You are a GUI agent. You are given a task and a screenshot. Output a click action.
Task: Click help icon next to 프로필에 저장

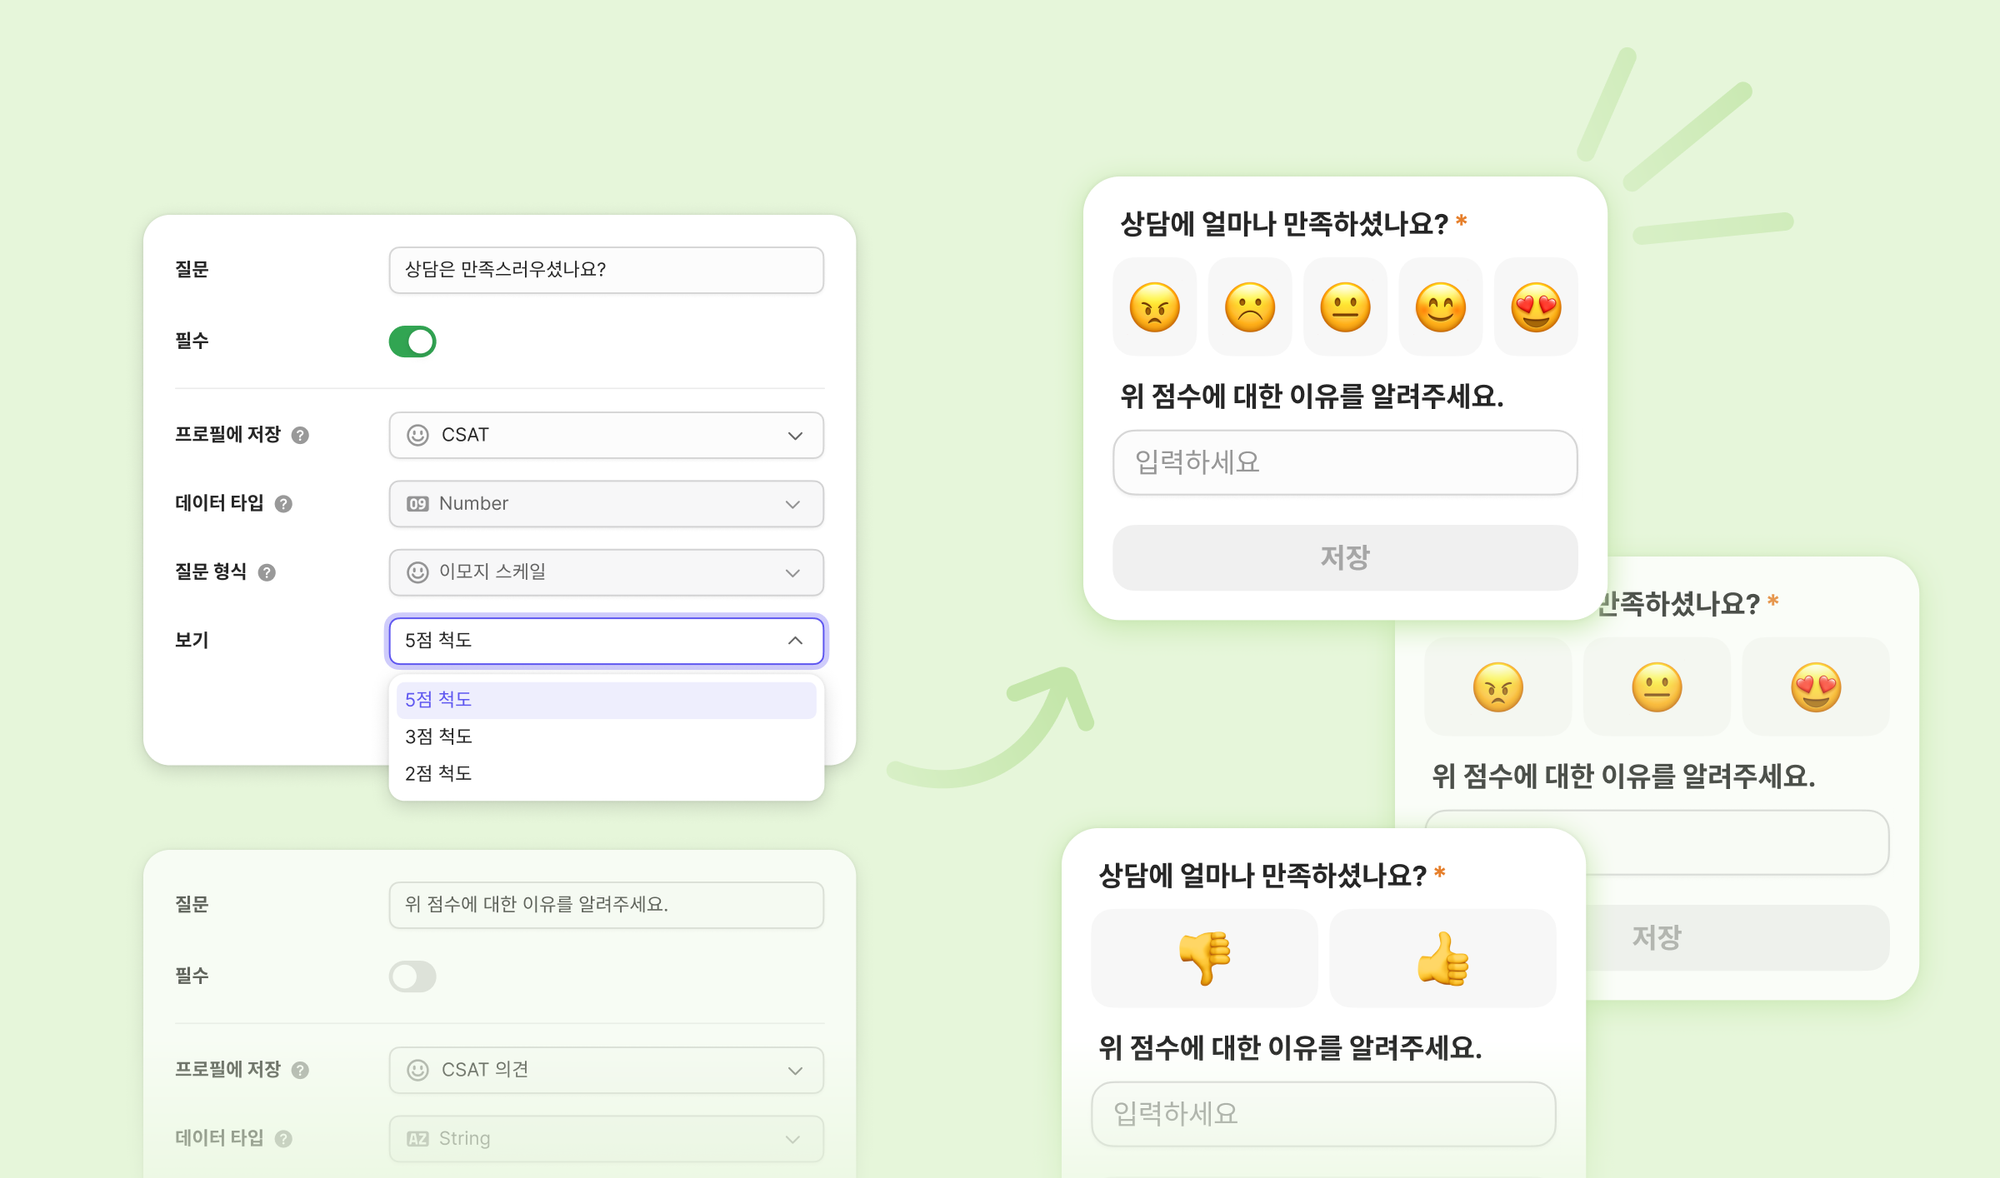point(300,435)
